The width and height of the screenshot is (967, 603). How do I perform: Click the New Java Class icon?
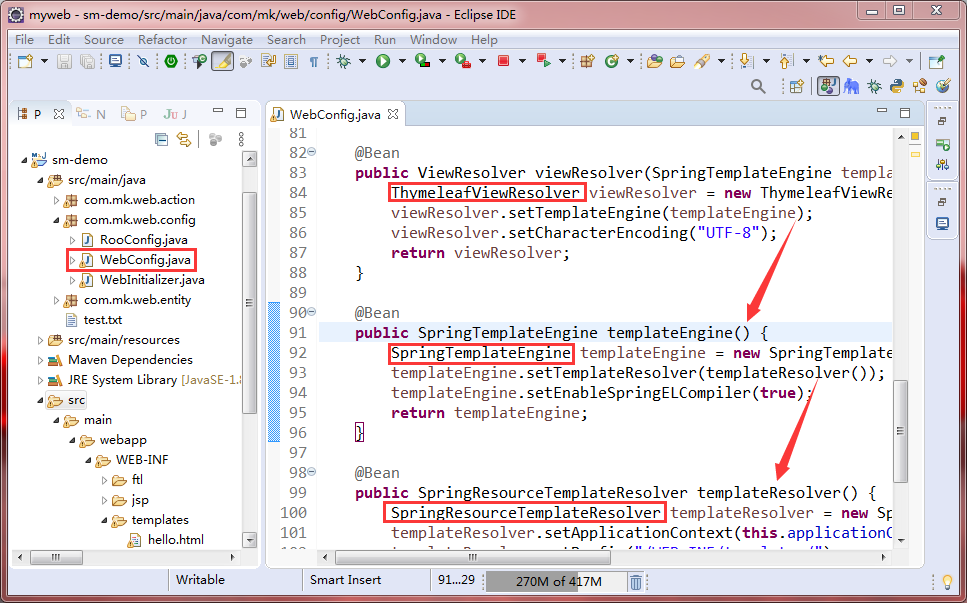[x=611, y=61]
